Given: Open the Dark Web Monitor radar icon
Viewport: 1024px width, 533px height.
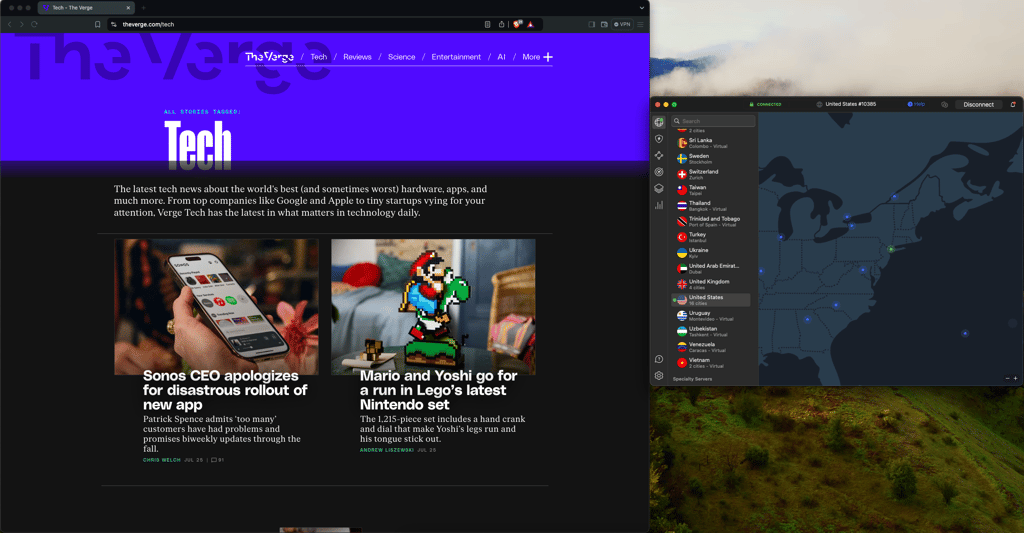Looking at the screenshot, I should coord(659,172).
